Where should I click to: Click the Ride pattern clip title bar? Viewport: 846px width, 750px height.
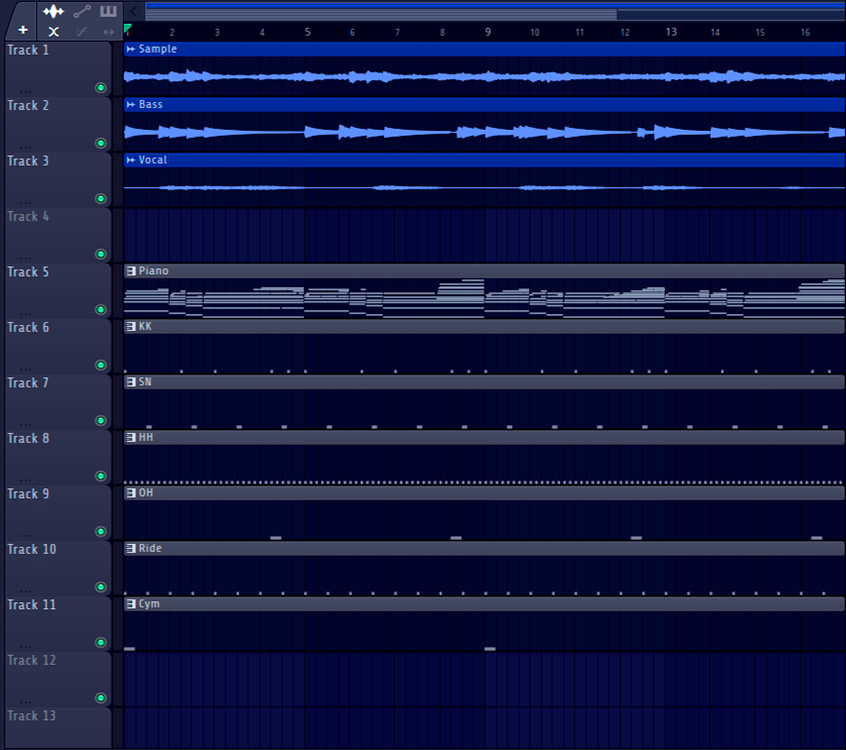(480, 548)
